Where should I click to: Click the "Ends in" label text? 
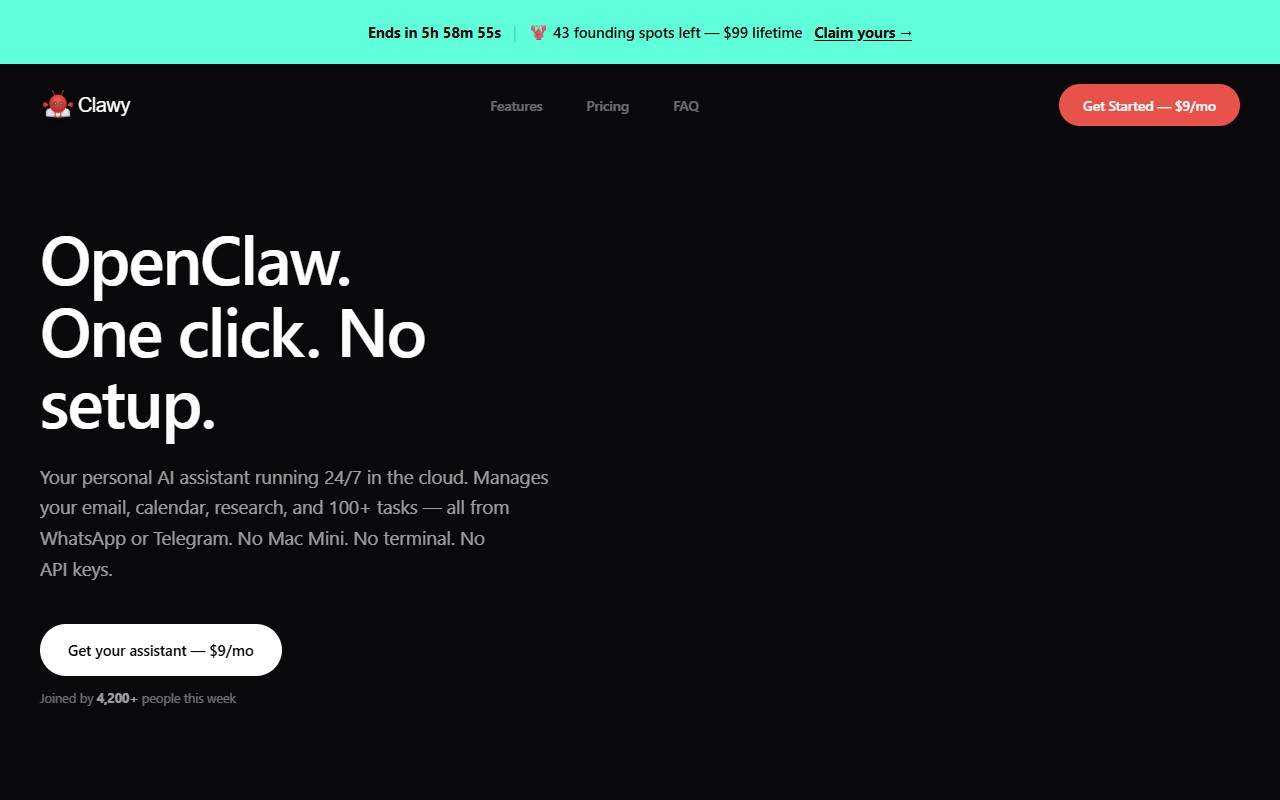[x=390, y=33]
